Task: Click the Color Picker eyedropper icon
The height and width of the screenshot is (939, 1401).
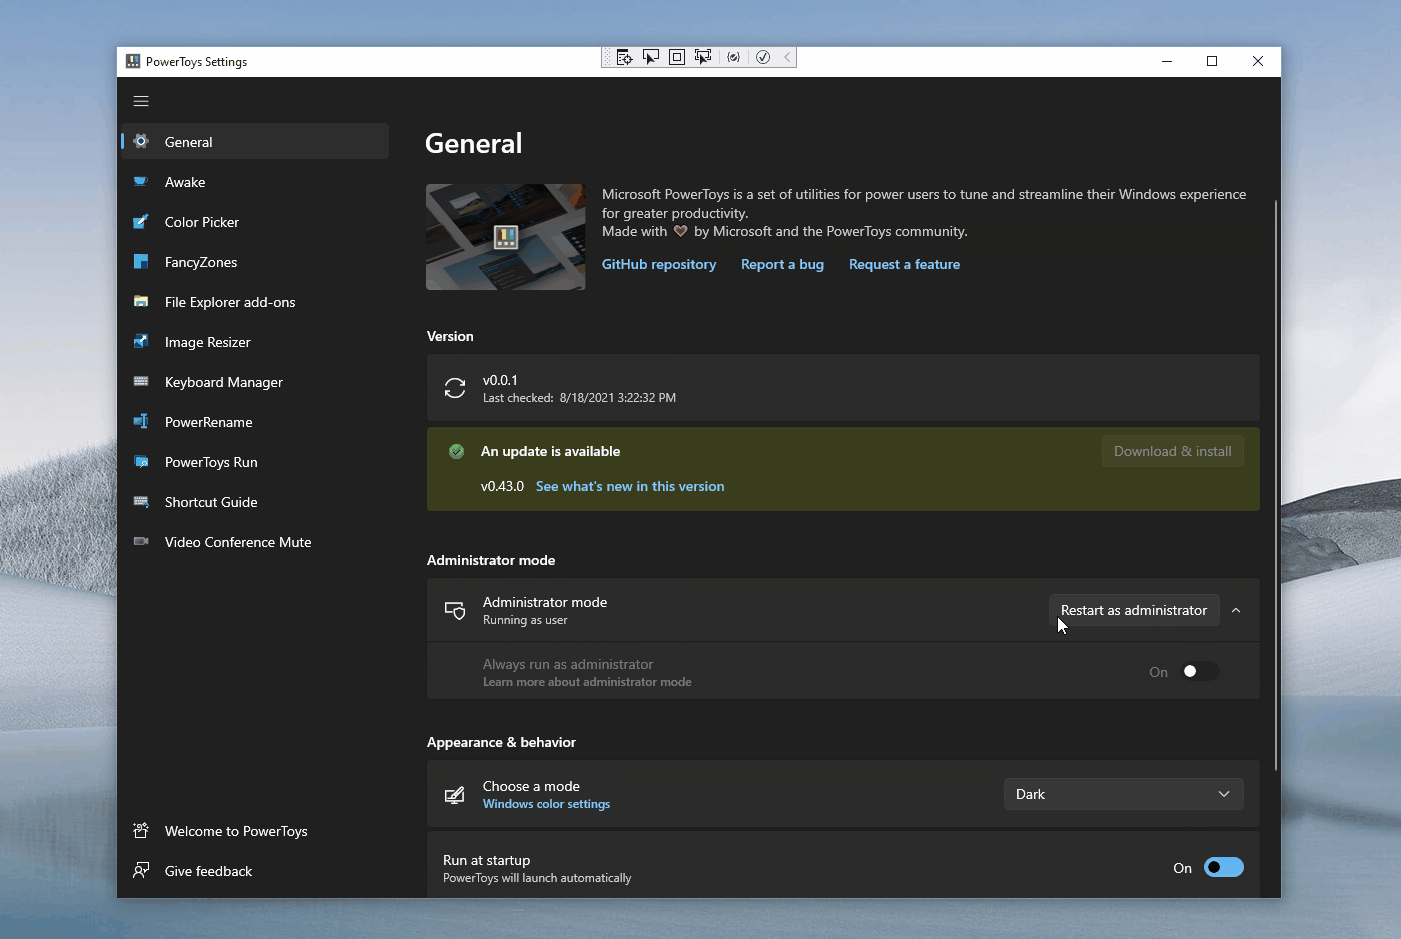Action: (141, 221)
